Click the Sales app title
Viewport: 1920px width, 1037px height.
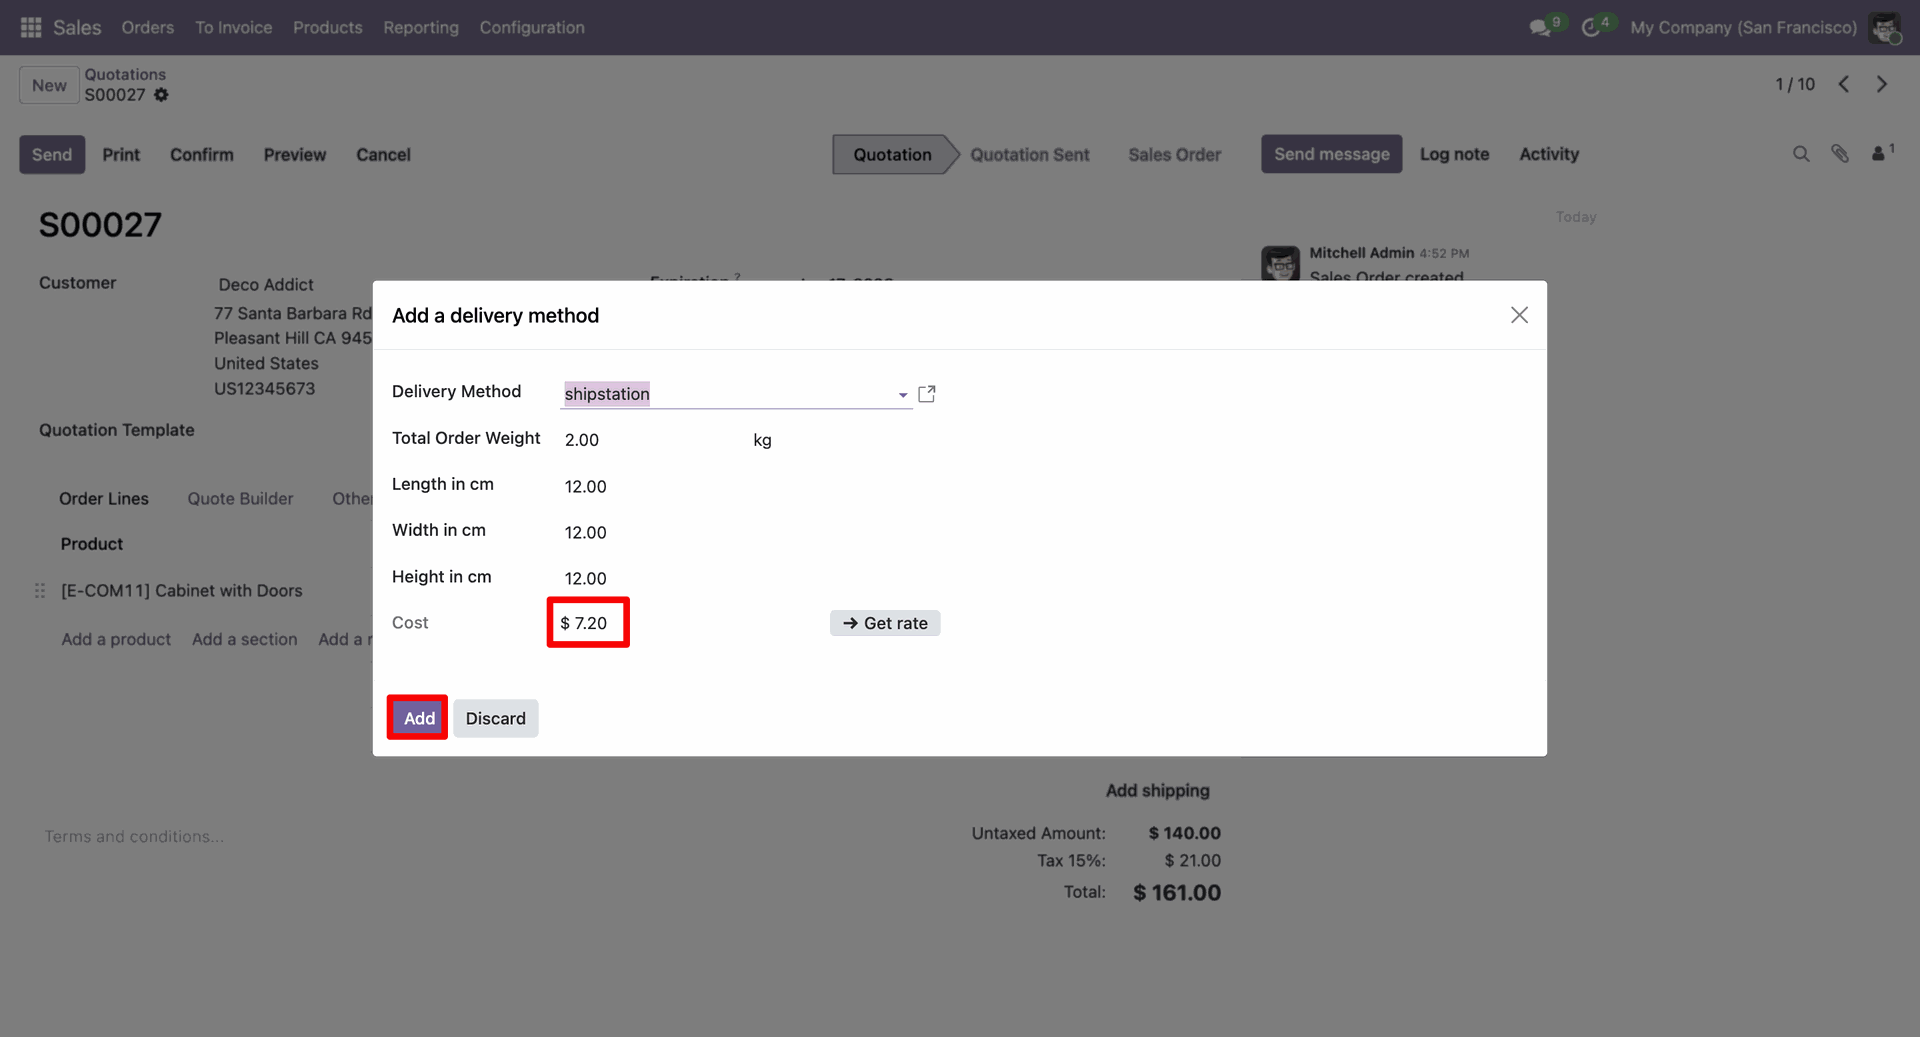click(x=77, y=27)
